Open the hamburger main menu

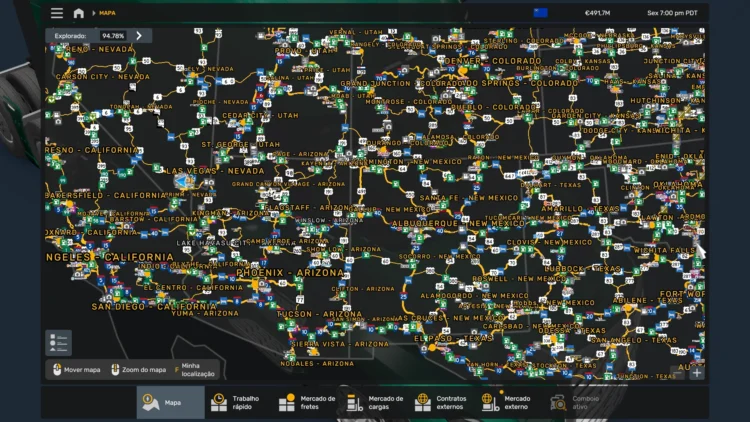coord(57,13)
